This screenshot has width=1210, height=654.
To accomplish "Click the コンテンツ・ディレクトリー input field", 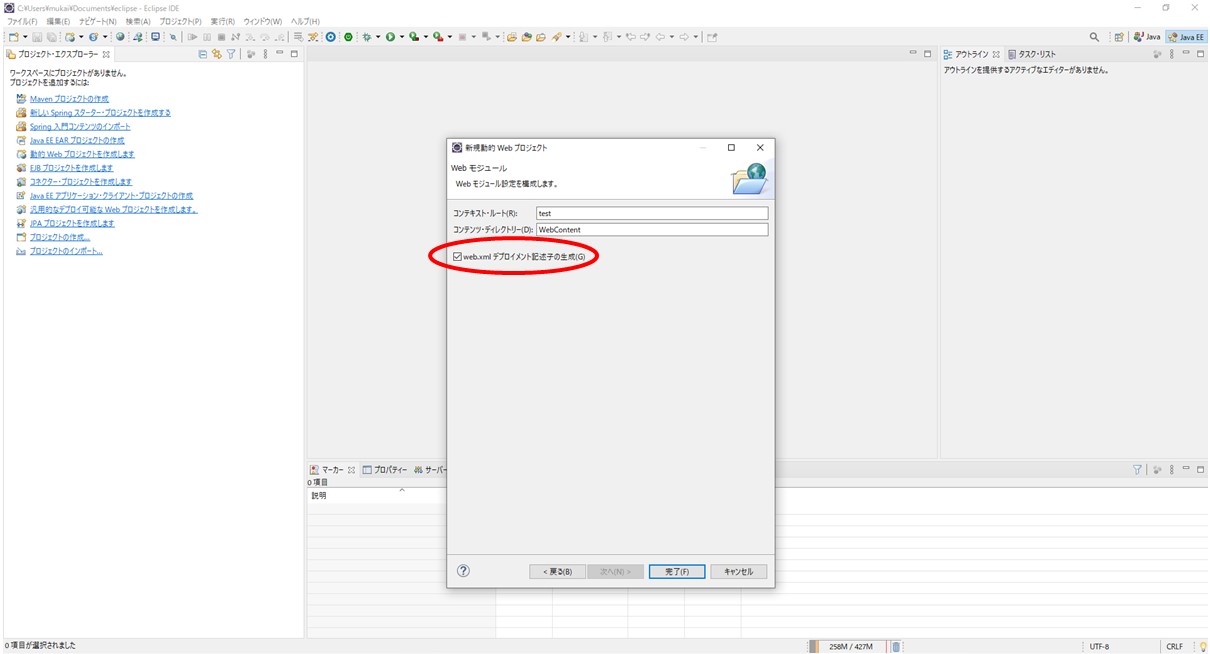I will 652,230.
